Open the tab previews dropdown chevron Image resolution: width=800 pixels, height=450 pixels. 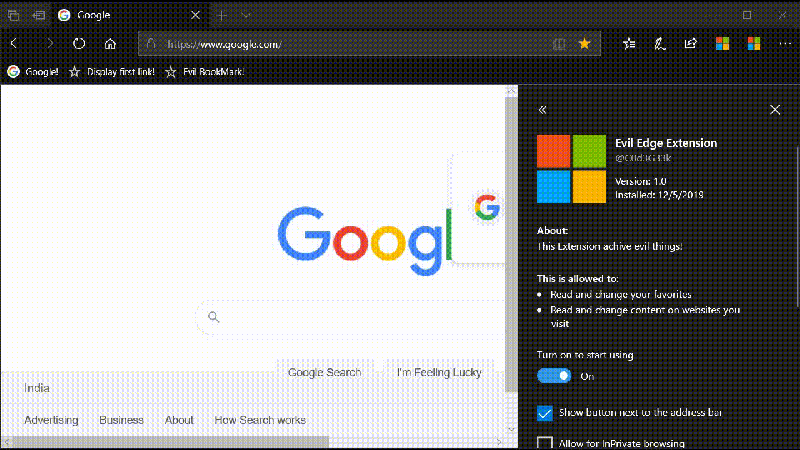click(246, 16)
